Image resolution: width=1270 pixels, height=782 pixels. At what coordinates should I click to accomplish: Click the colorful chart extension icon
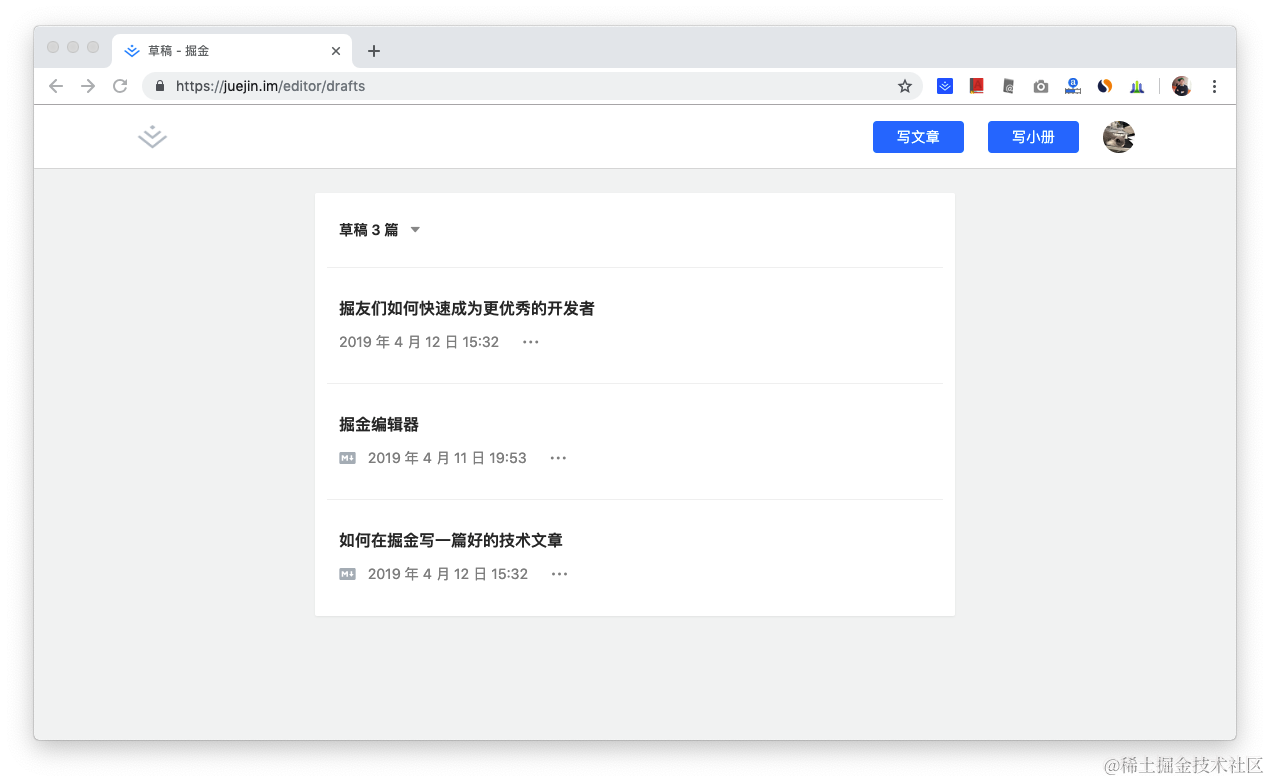click(x=1136, y=86)
